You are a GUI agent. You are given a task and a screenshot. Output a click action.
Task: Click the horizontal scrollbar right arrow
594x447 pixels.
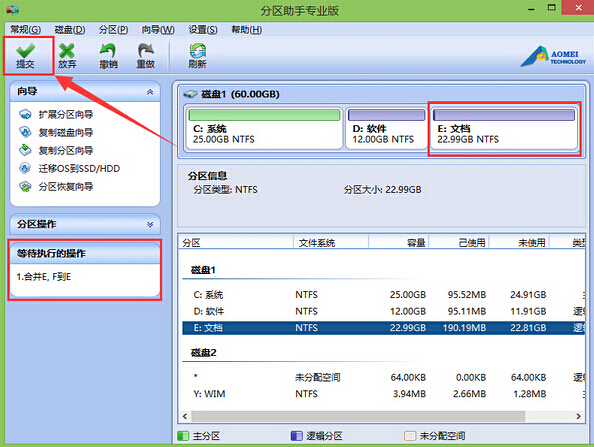coord(578,416)
